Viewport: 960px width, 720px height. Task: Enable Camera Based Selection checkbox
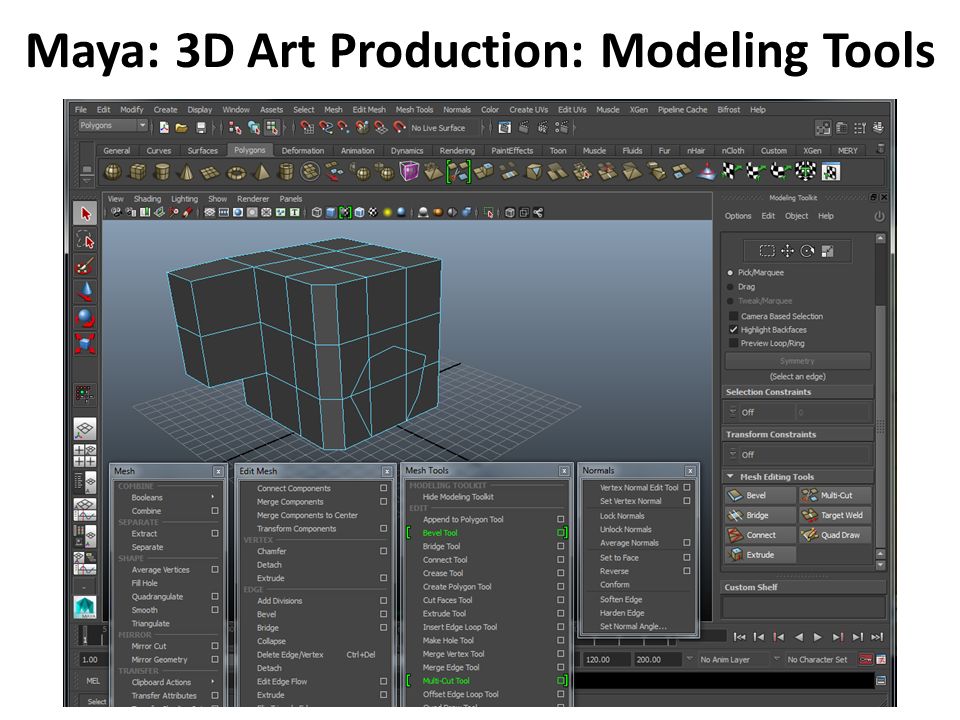pos(733,316)
